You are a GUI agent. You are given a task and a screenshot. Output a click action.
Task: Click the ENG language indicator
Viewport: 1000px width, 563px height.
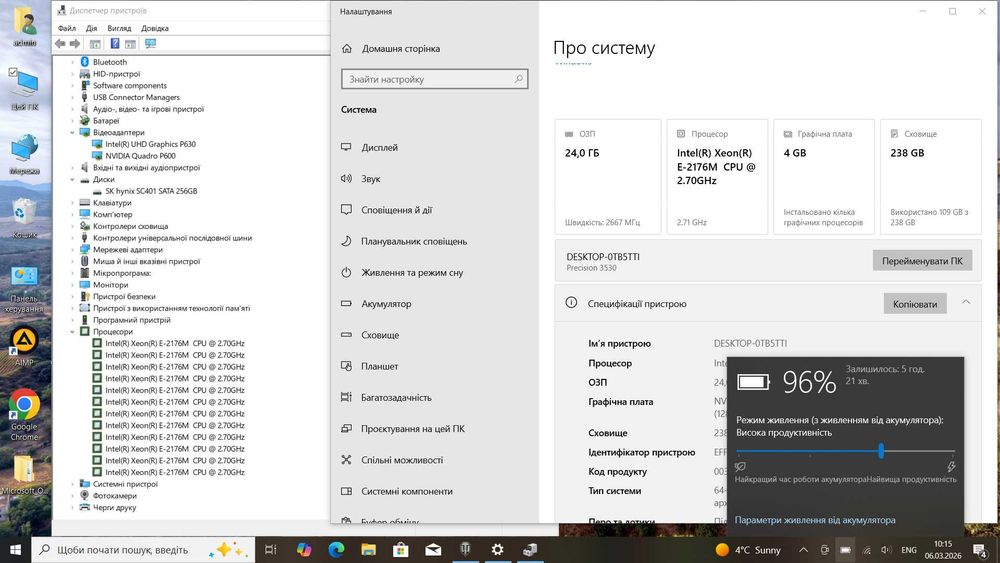pos(909,550)
